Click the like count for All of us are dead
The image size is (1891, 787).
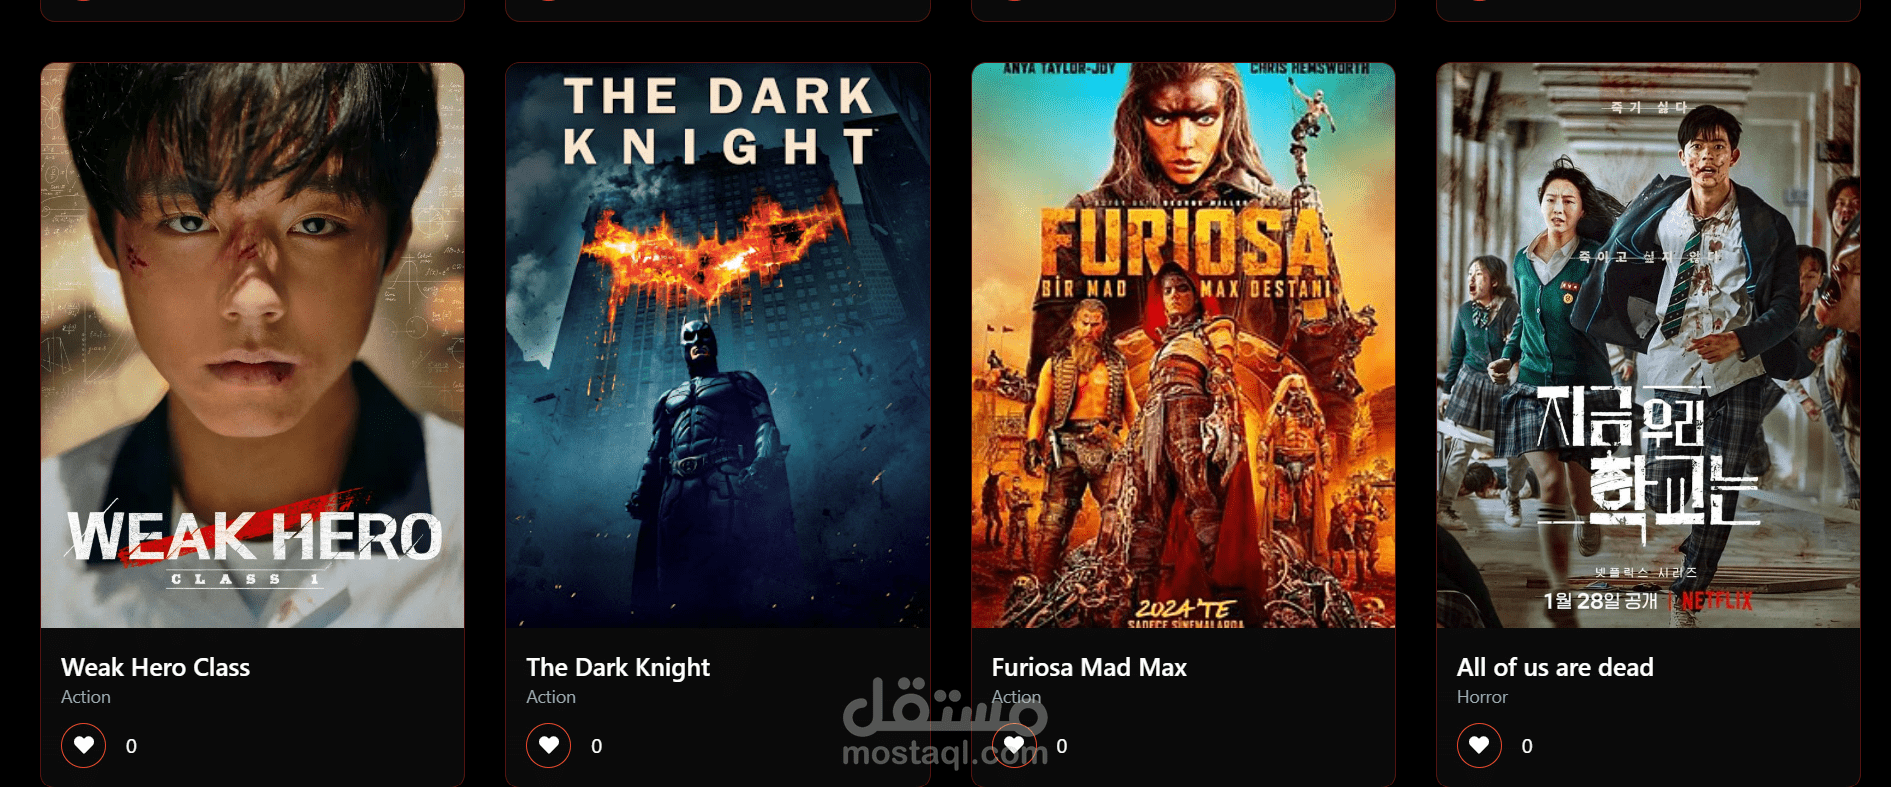(1527, 746)
